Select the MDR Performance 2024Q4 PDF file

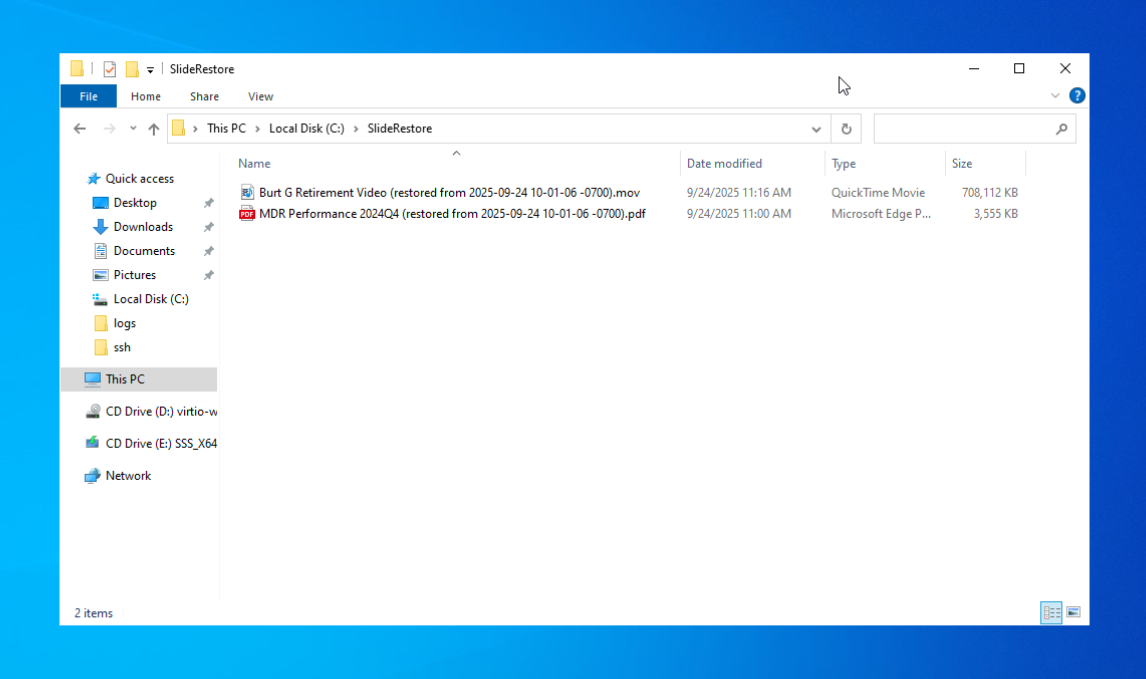(451, 213)
